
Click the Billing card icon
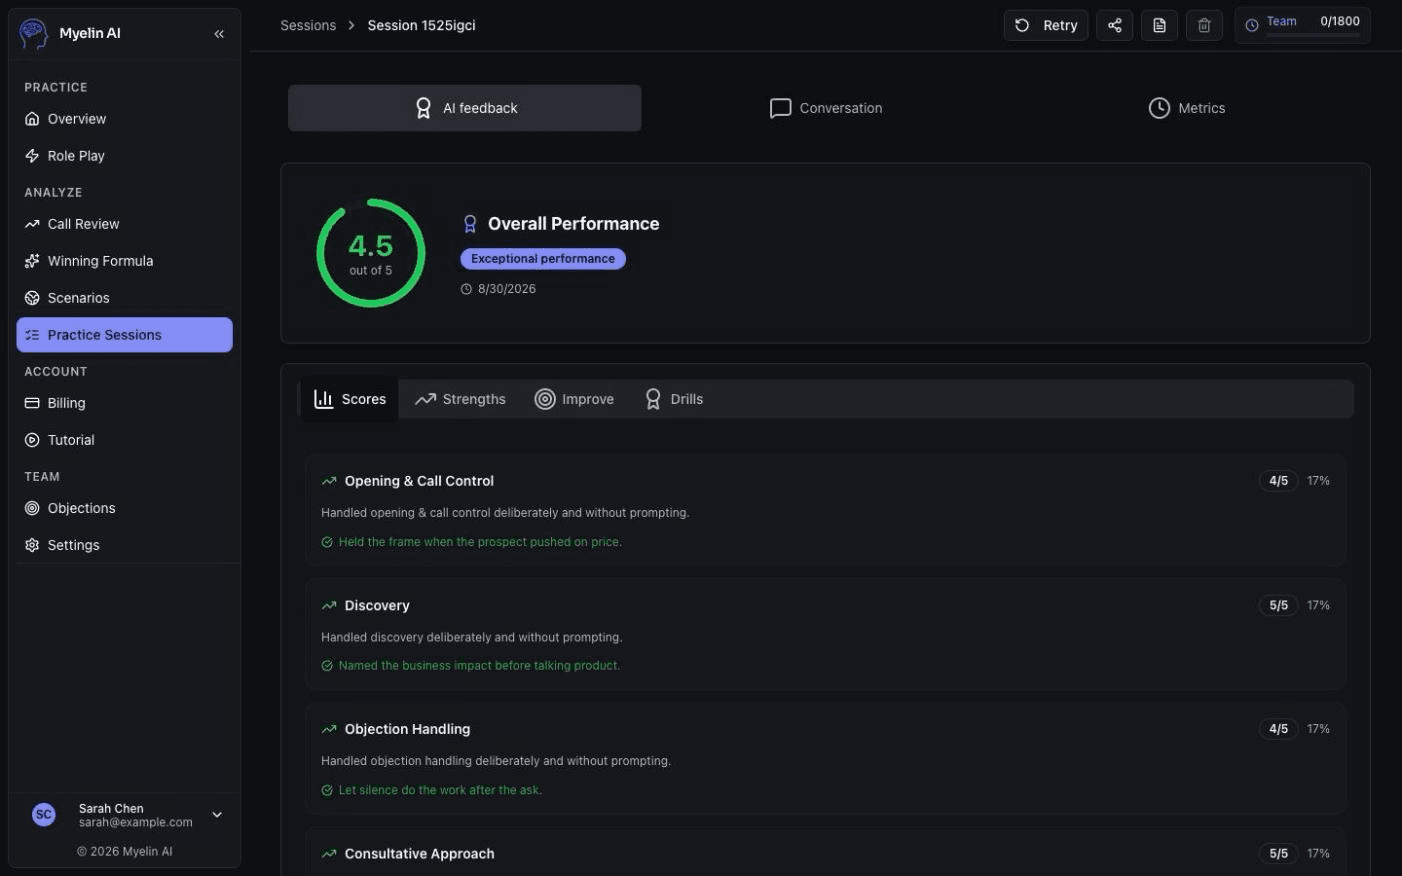coord(32,403)
